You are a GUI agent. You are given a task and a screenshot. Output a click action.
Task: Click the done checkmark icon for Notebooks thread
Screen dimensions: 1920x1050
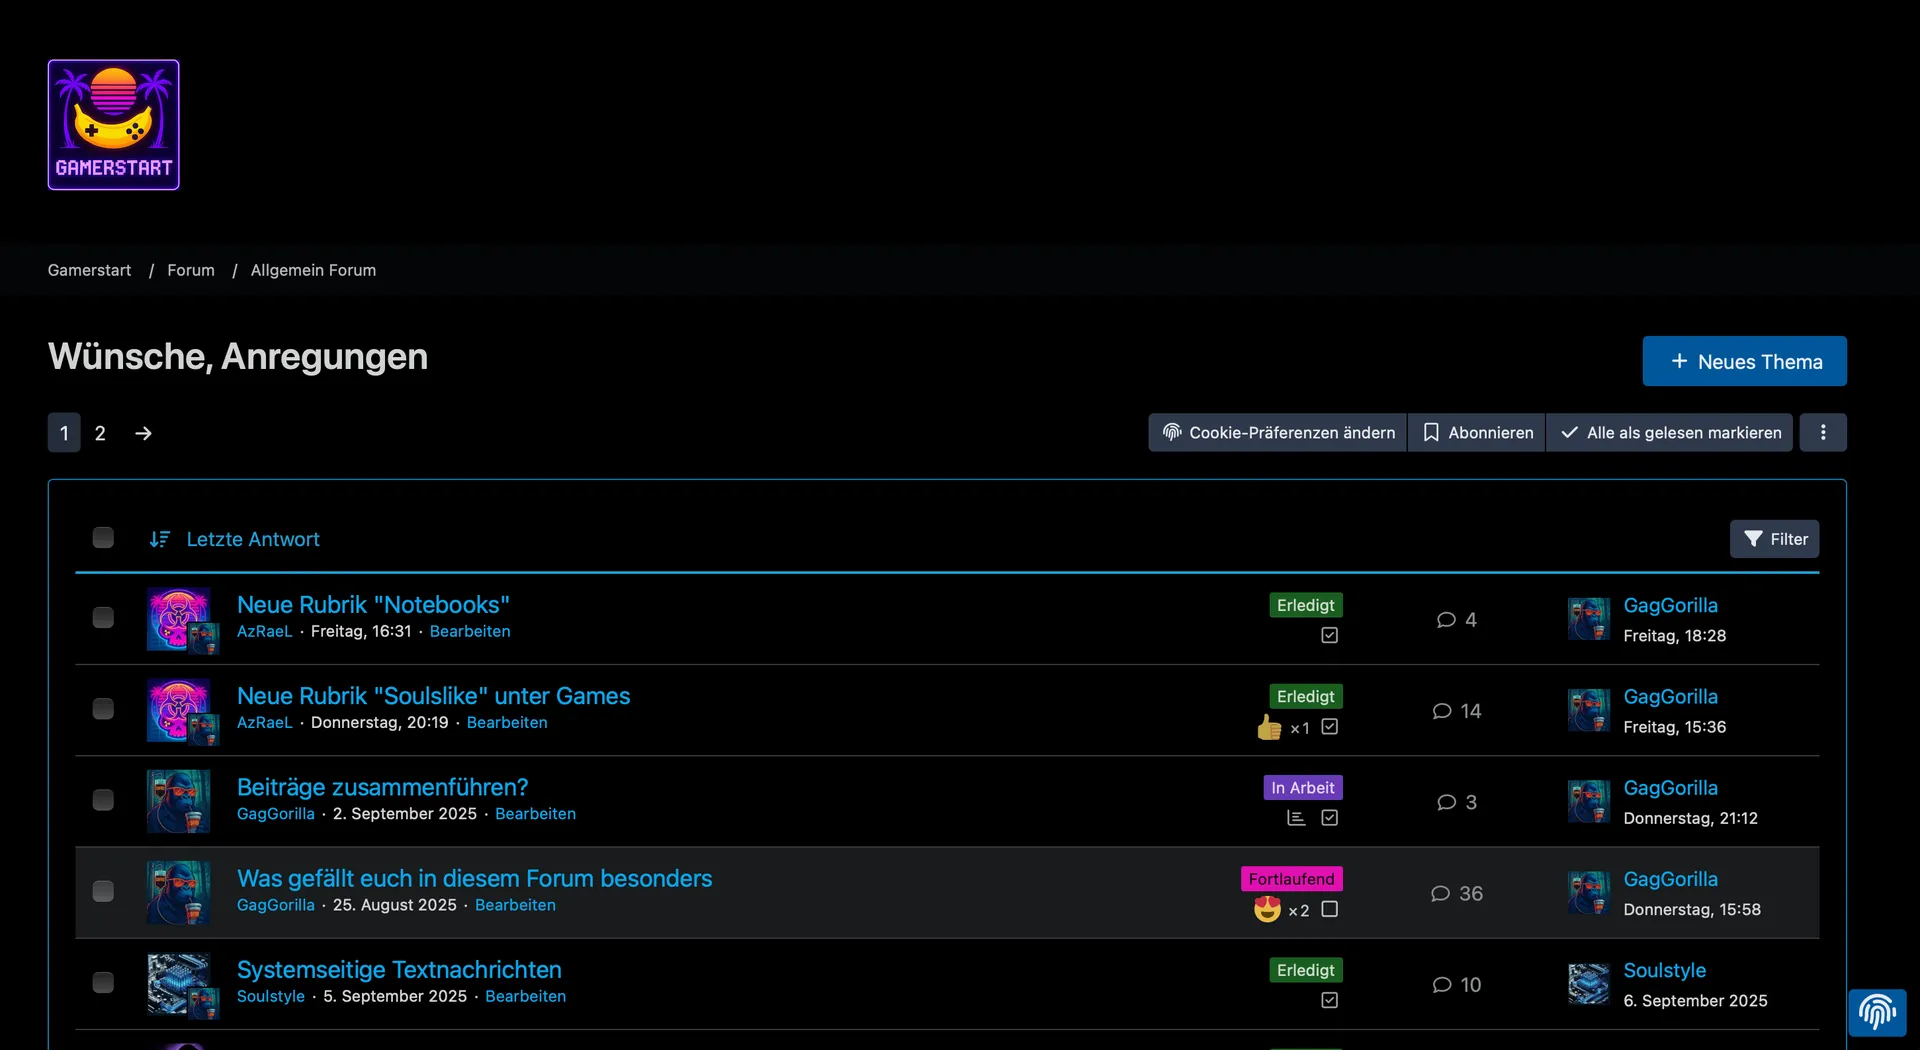[1329, 635]
